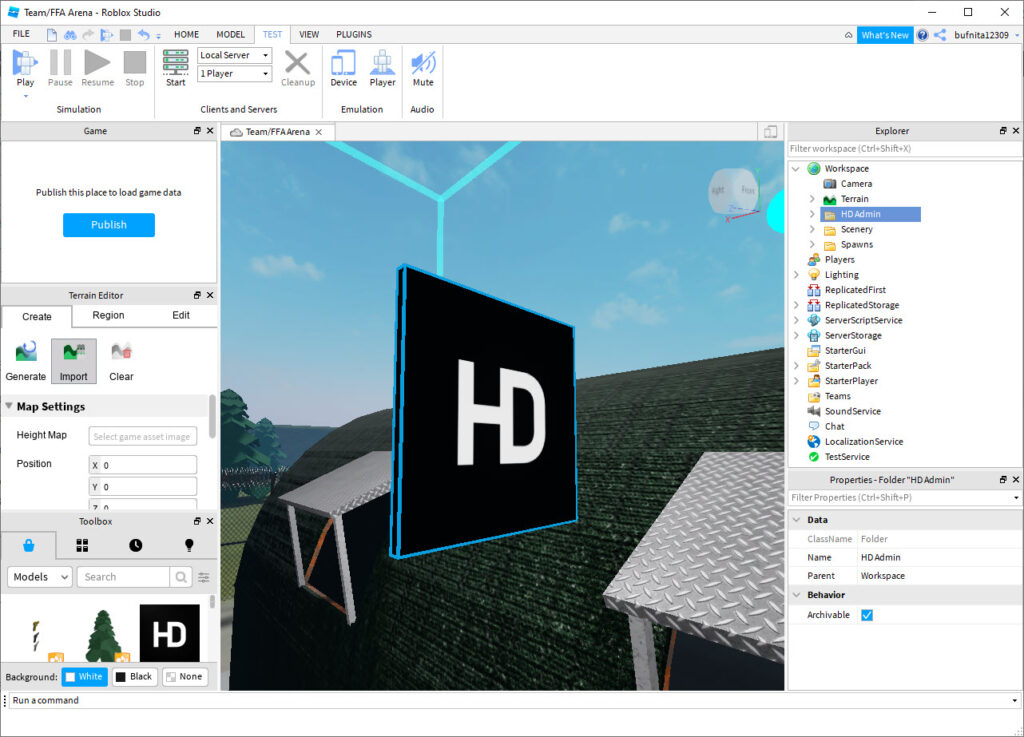Click the Resume simulation icon
This screenshot has height=737, width=1024.
coord(97,63)
